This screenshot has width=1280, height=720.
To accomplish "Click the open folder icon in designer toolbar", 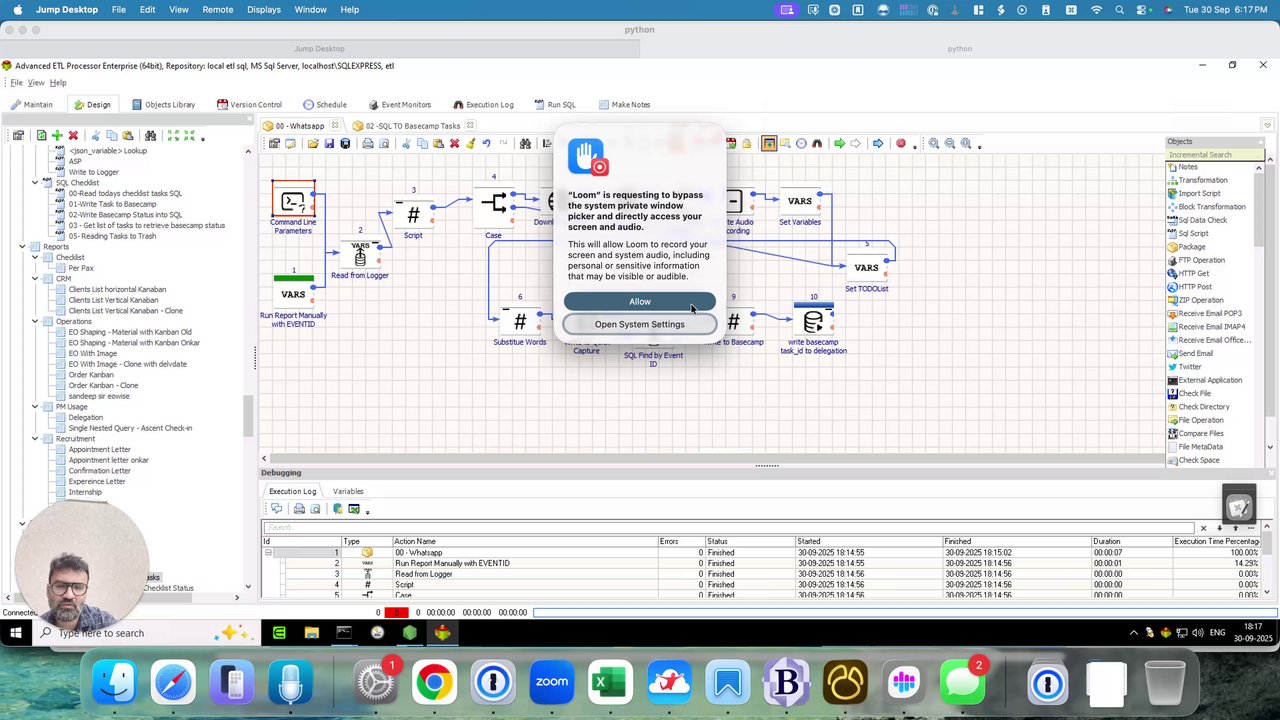I will click(313, 143).
